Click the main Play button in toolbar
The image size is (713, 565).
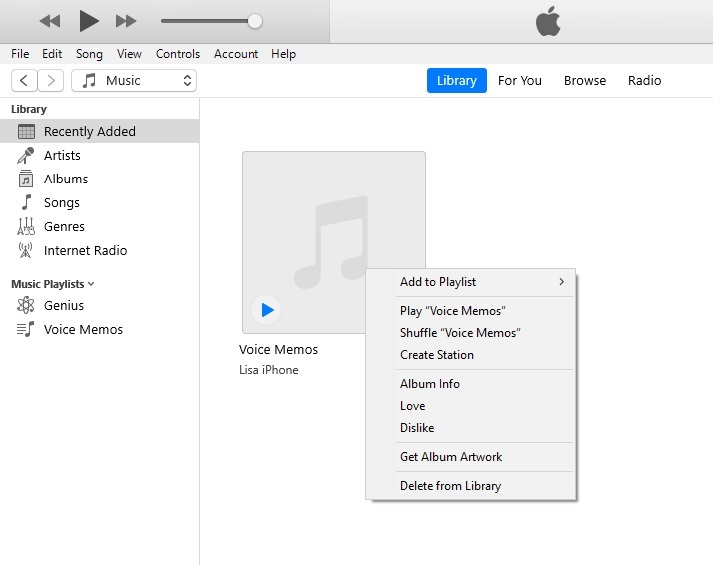pyautogui.click(x=89, y=21)
